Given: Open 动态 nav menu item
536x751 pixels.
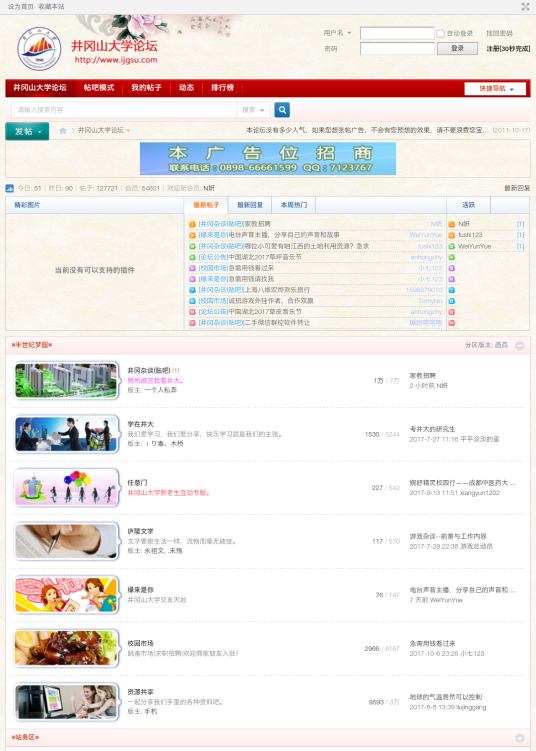Looking at the screenshot, I should tap(186, 88).
